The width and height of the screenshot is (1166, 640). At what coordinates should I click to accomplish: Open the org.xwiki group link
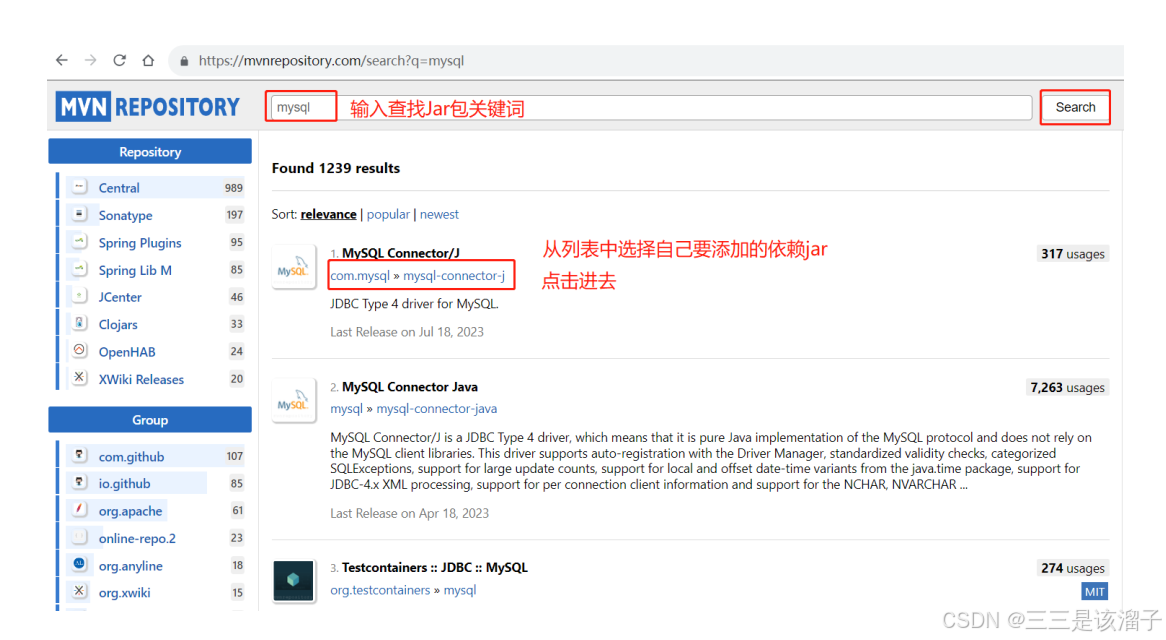pyautogui.click(x=124, y=593)
